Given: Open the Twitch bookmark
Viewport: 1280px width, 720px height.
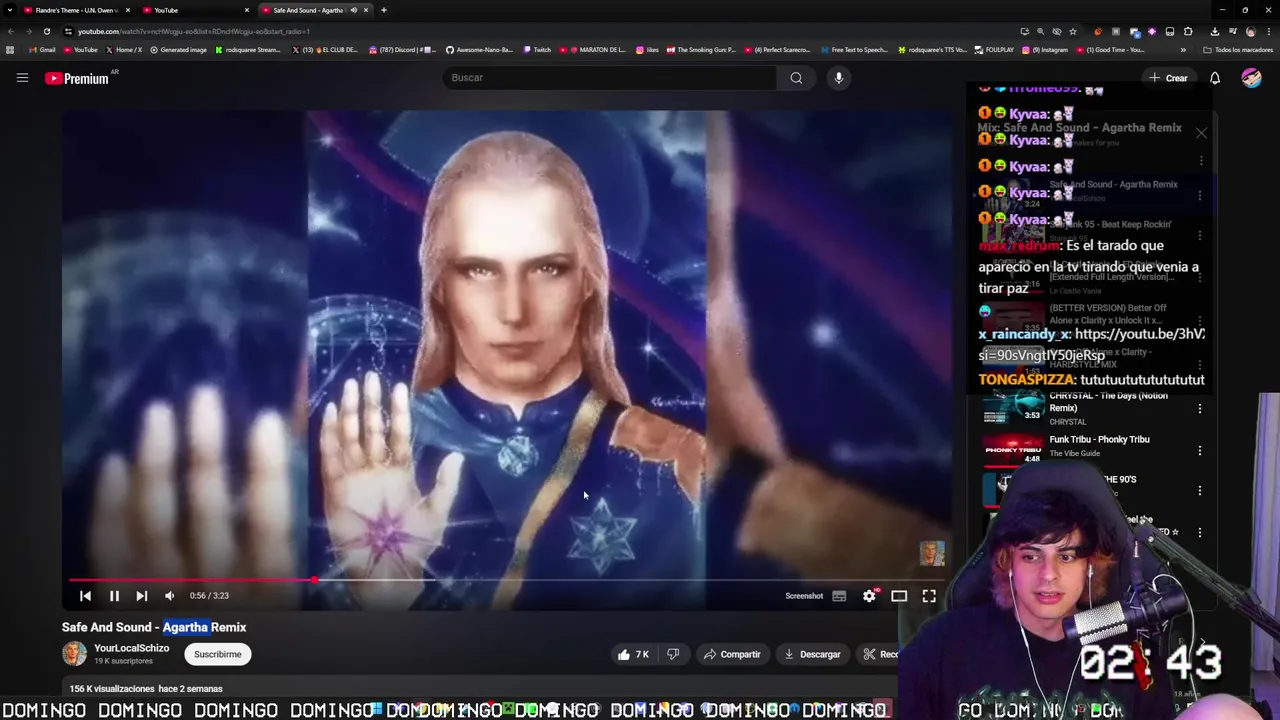Looking at the screenshot, I should click(x=537, y=50).
